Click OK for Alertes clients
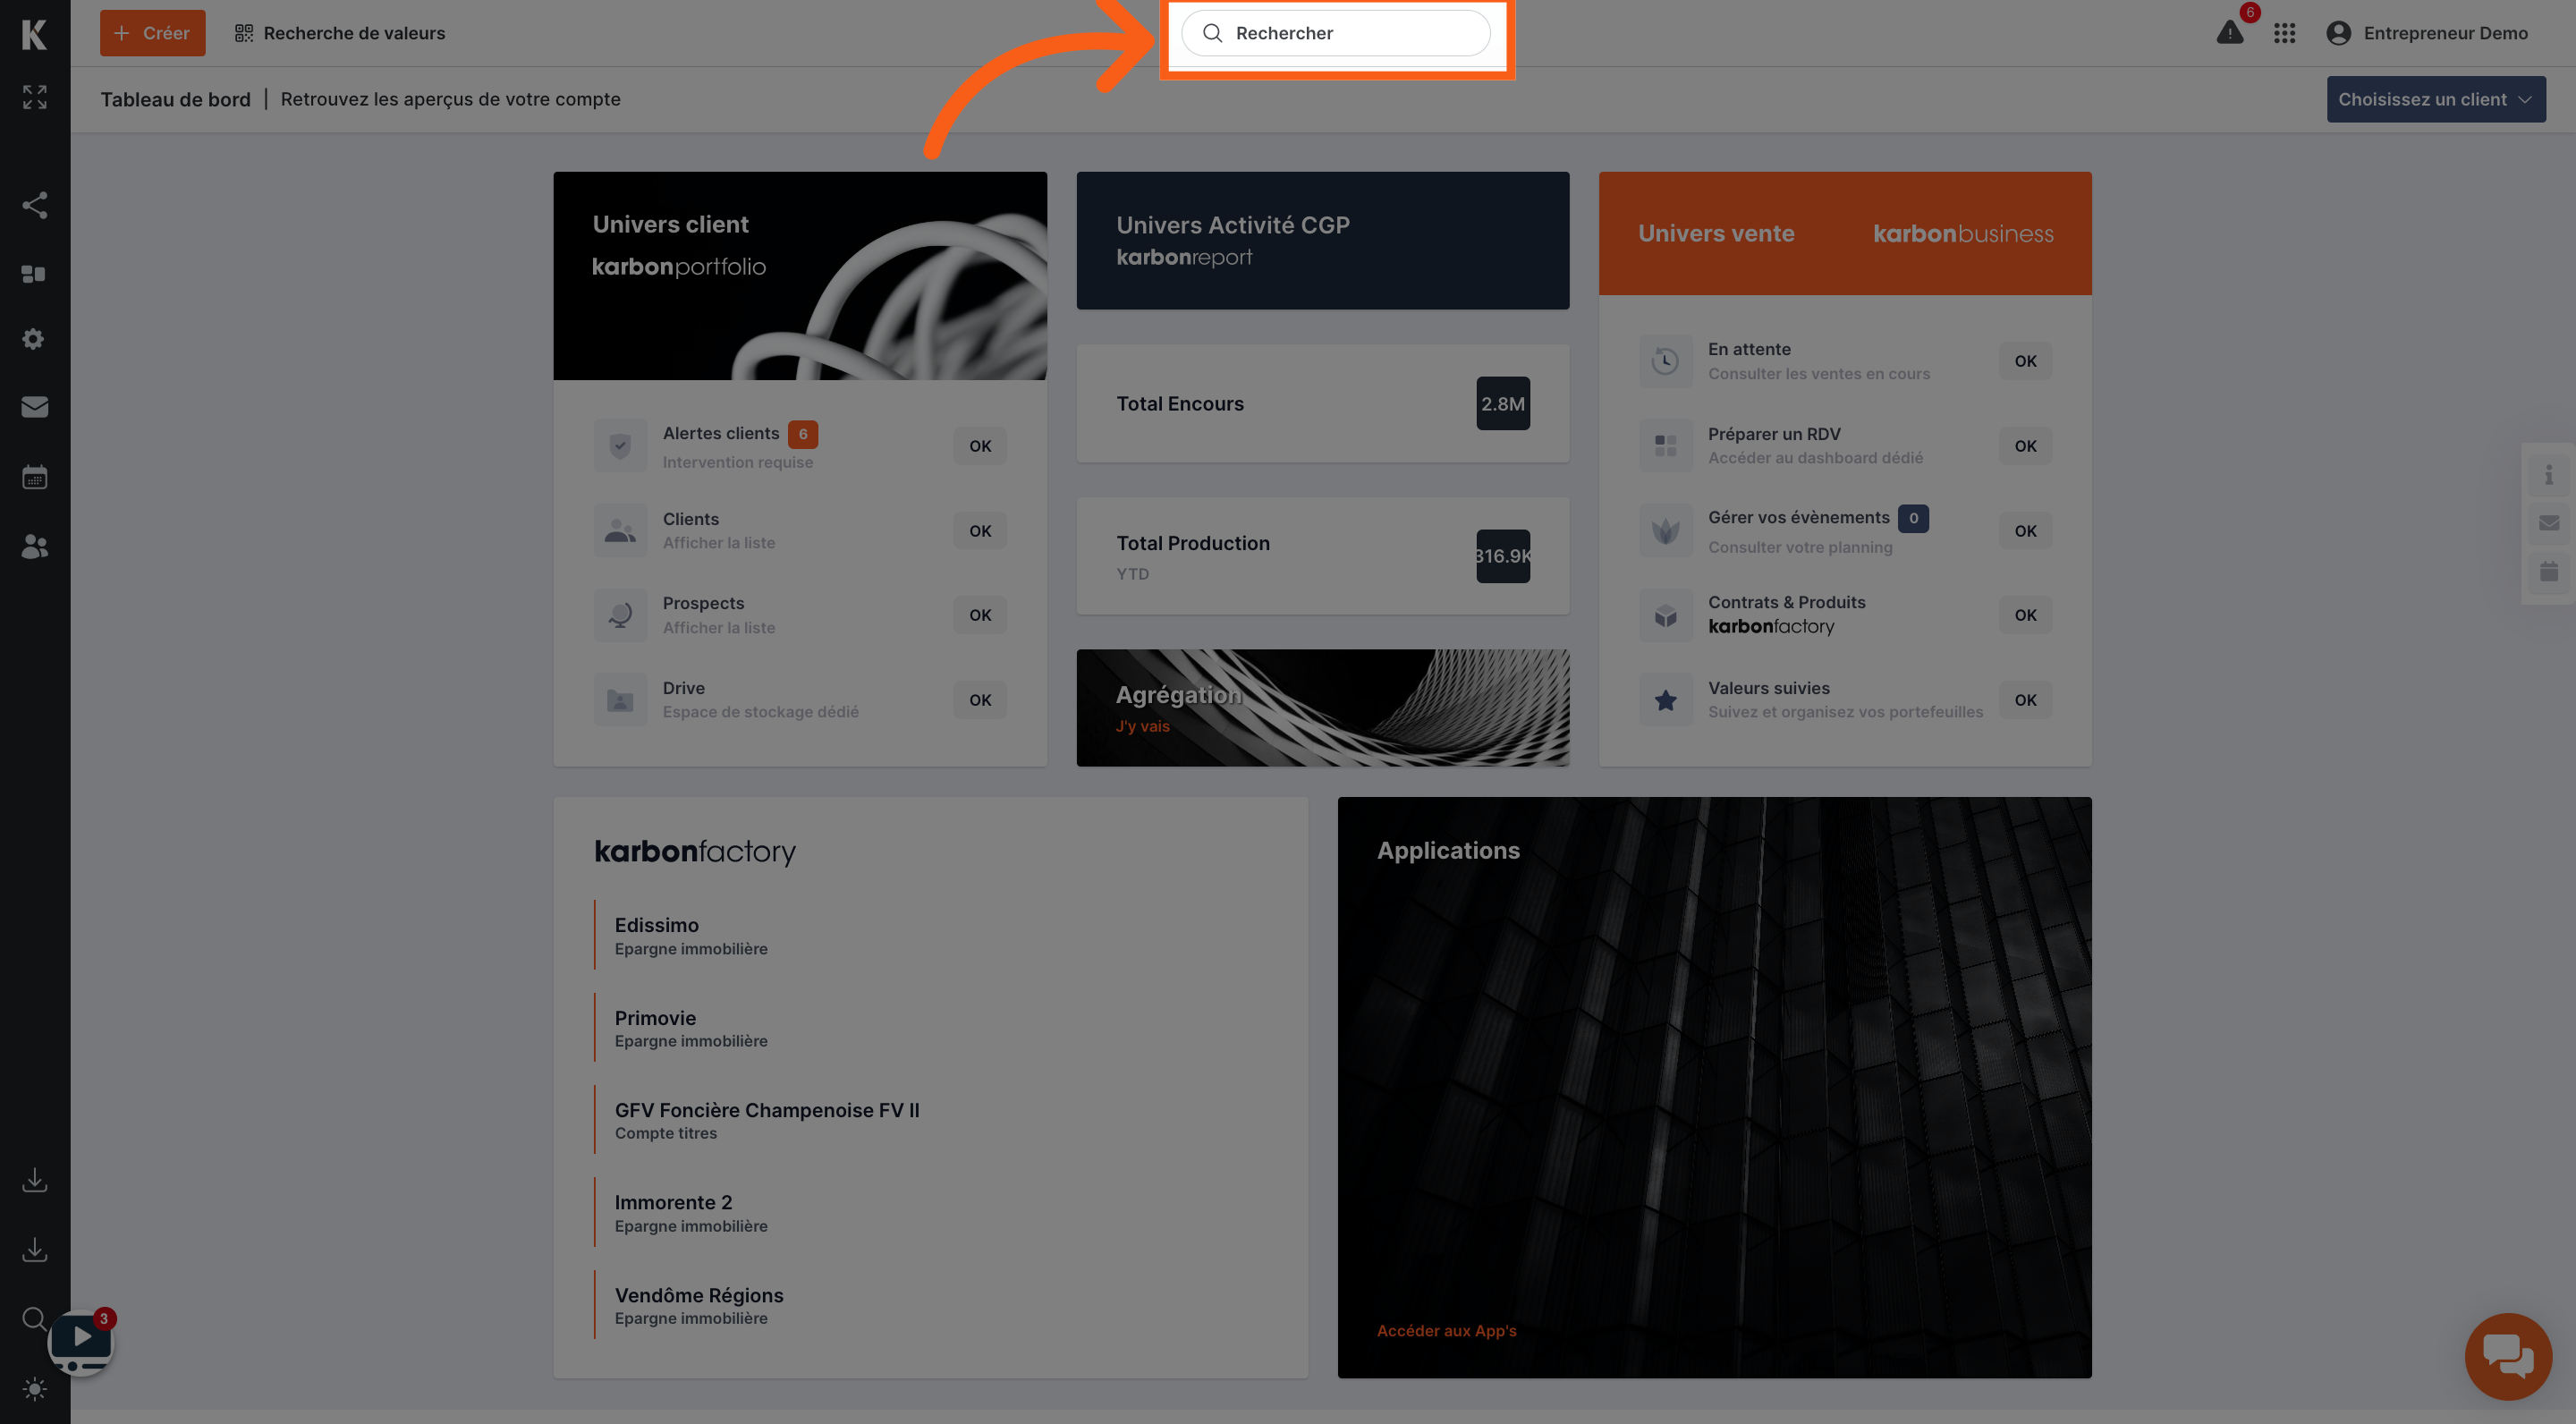 979,446
